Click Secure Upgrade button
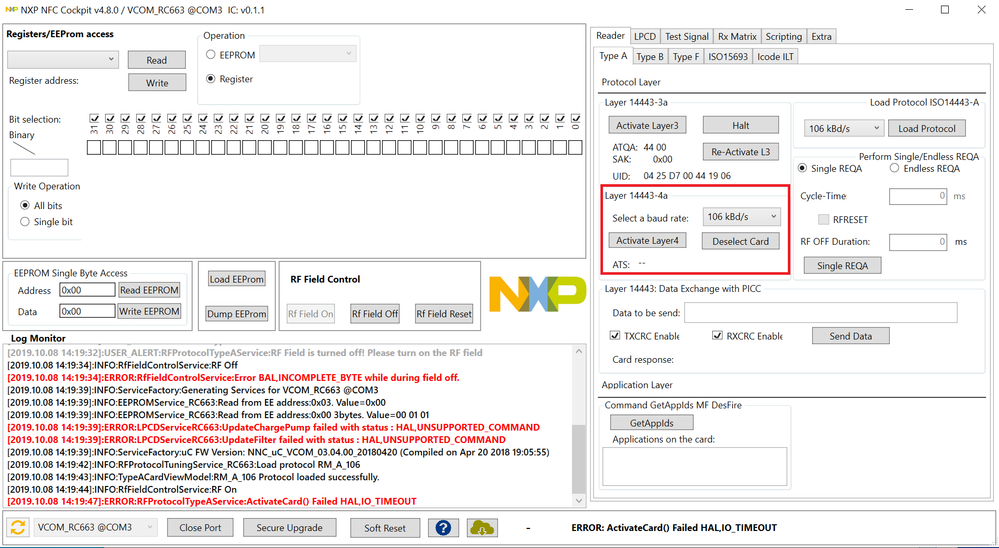This screenshot has width=999, height=548. point(290,528)
